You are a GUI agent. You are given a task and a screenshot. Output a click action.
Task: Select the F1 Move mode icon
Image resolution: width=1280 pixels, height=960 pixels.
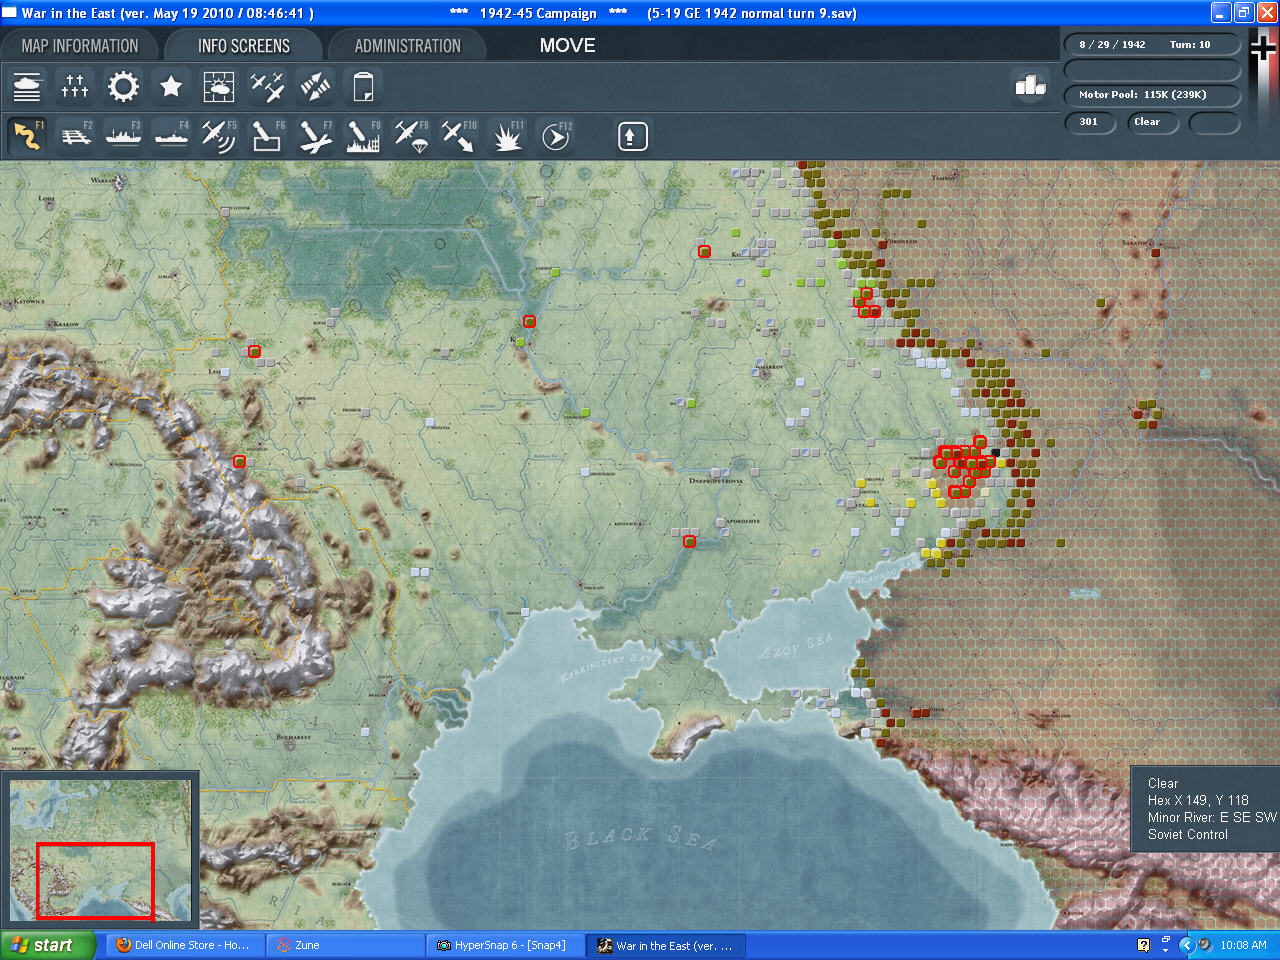coord(27,136)
